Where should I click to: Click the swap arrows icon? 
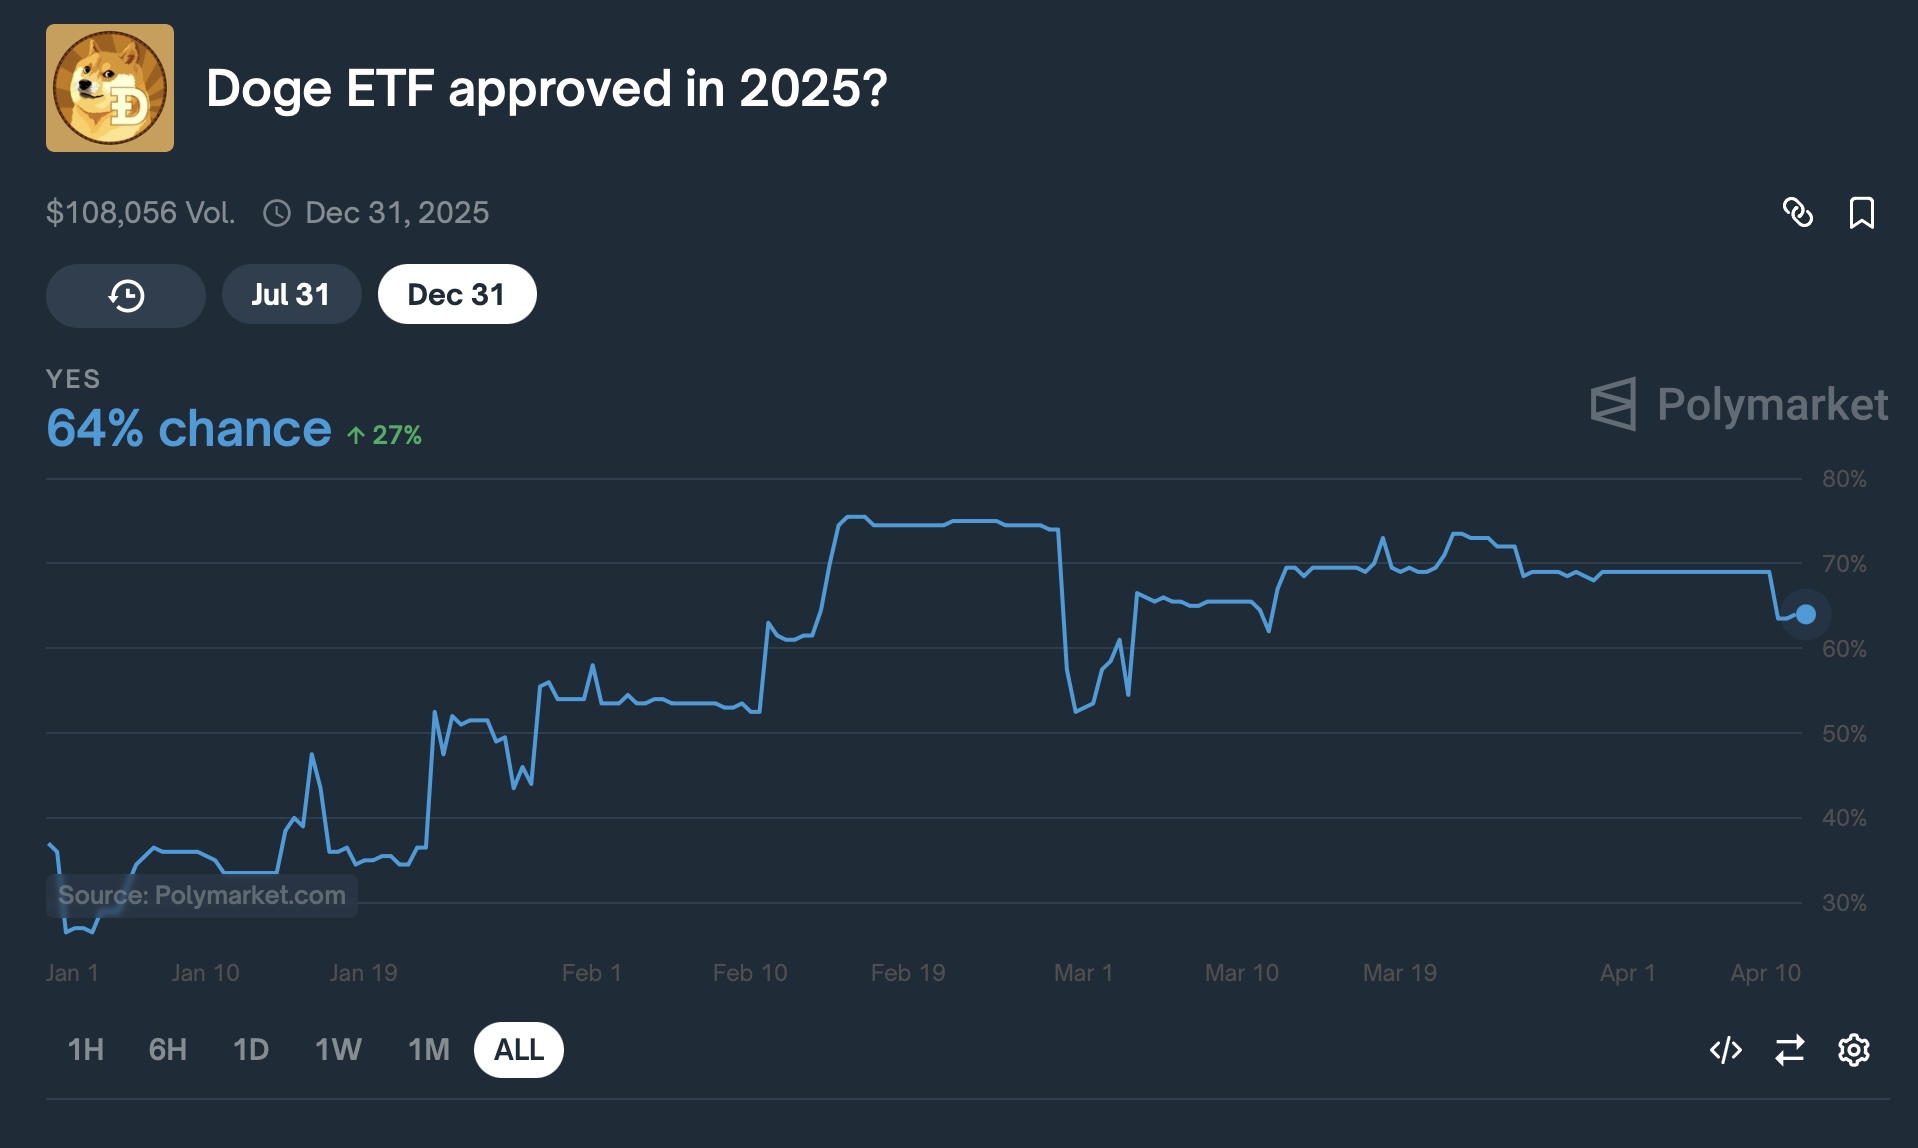click(1789, 1050)
